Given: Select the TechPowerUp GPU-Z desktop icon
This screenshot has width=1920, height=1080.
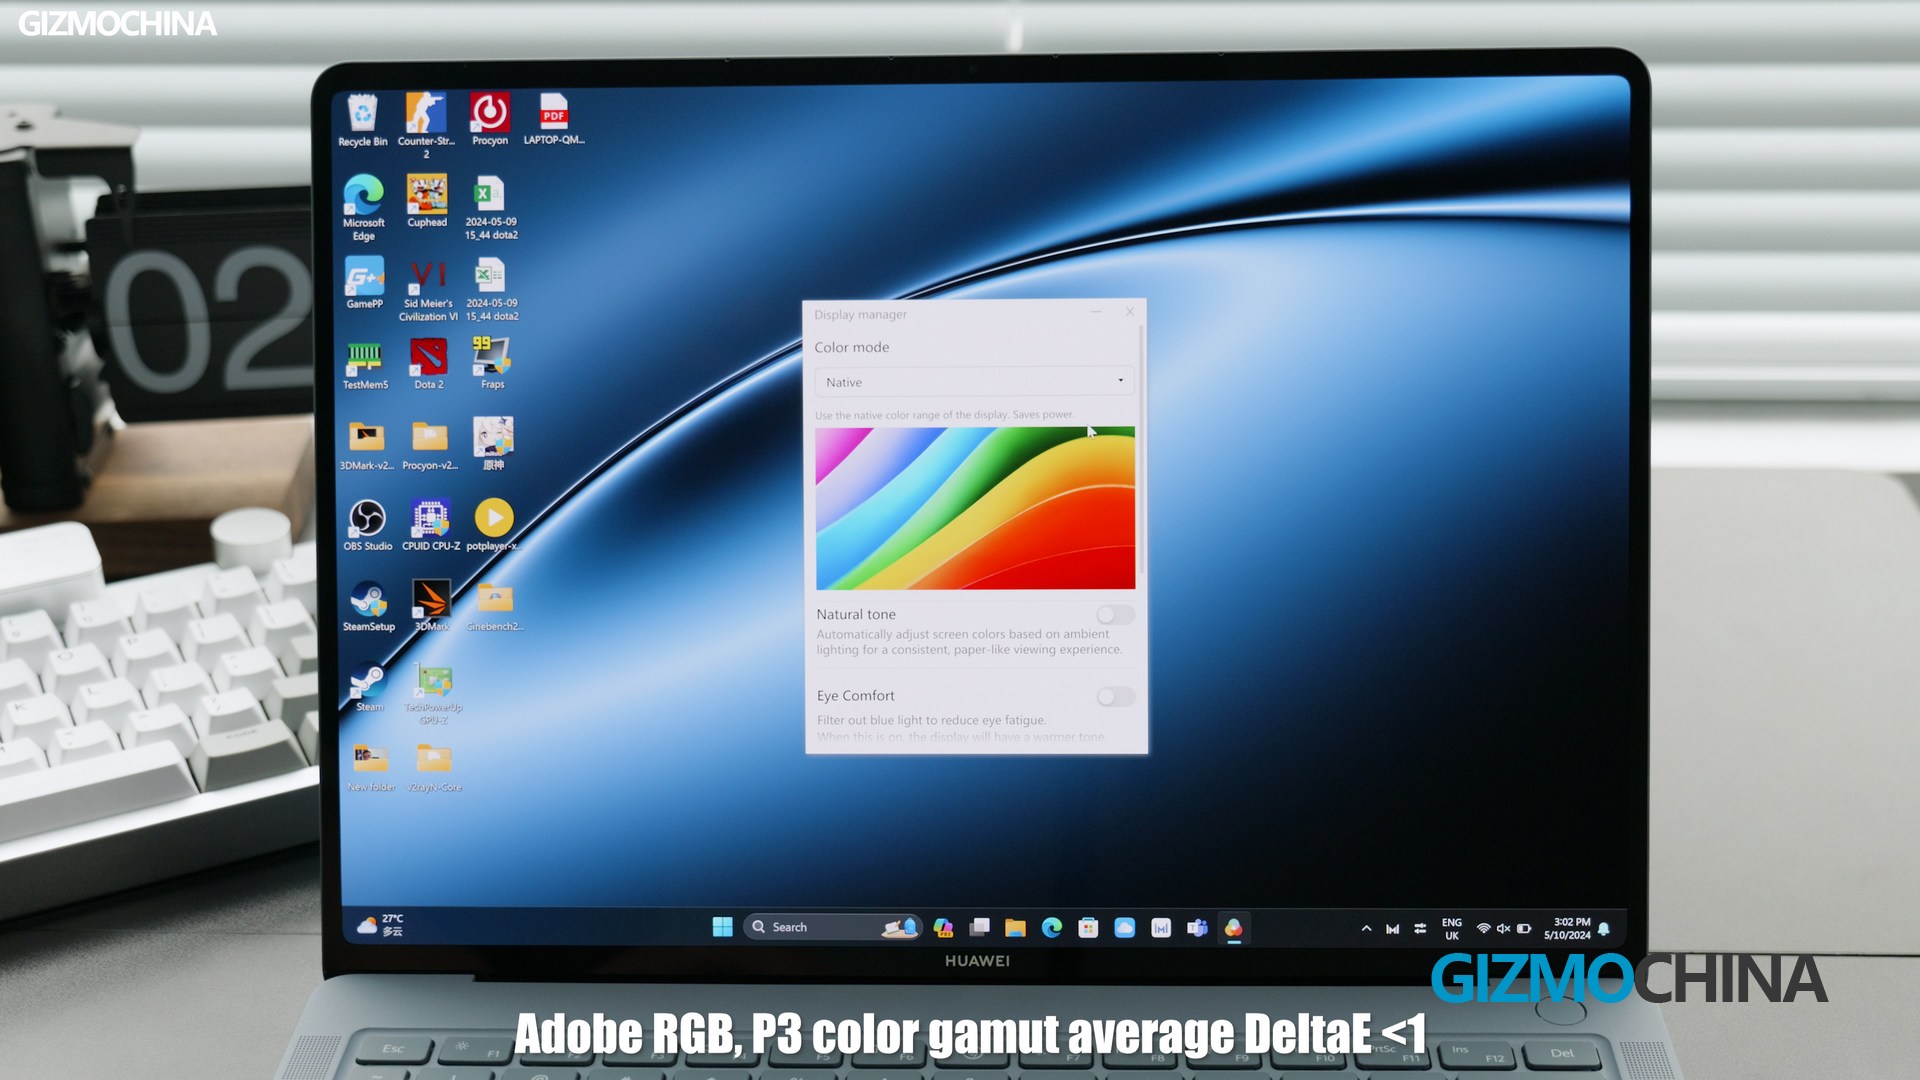Looking at the screenshot, I should pos(433,694).
